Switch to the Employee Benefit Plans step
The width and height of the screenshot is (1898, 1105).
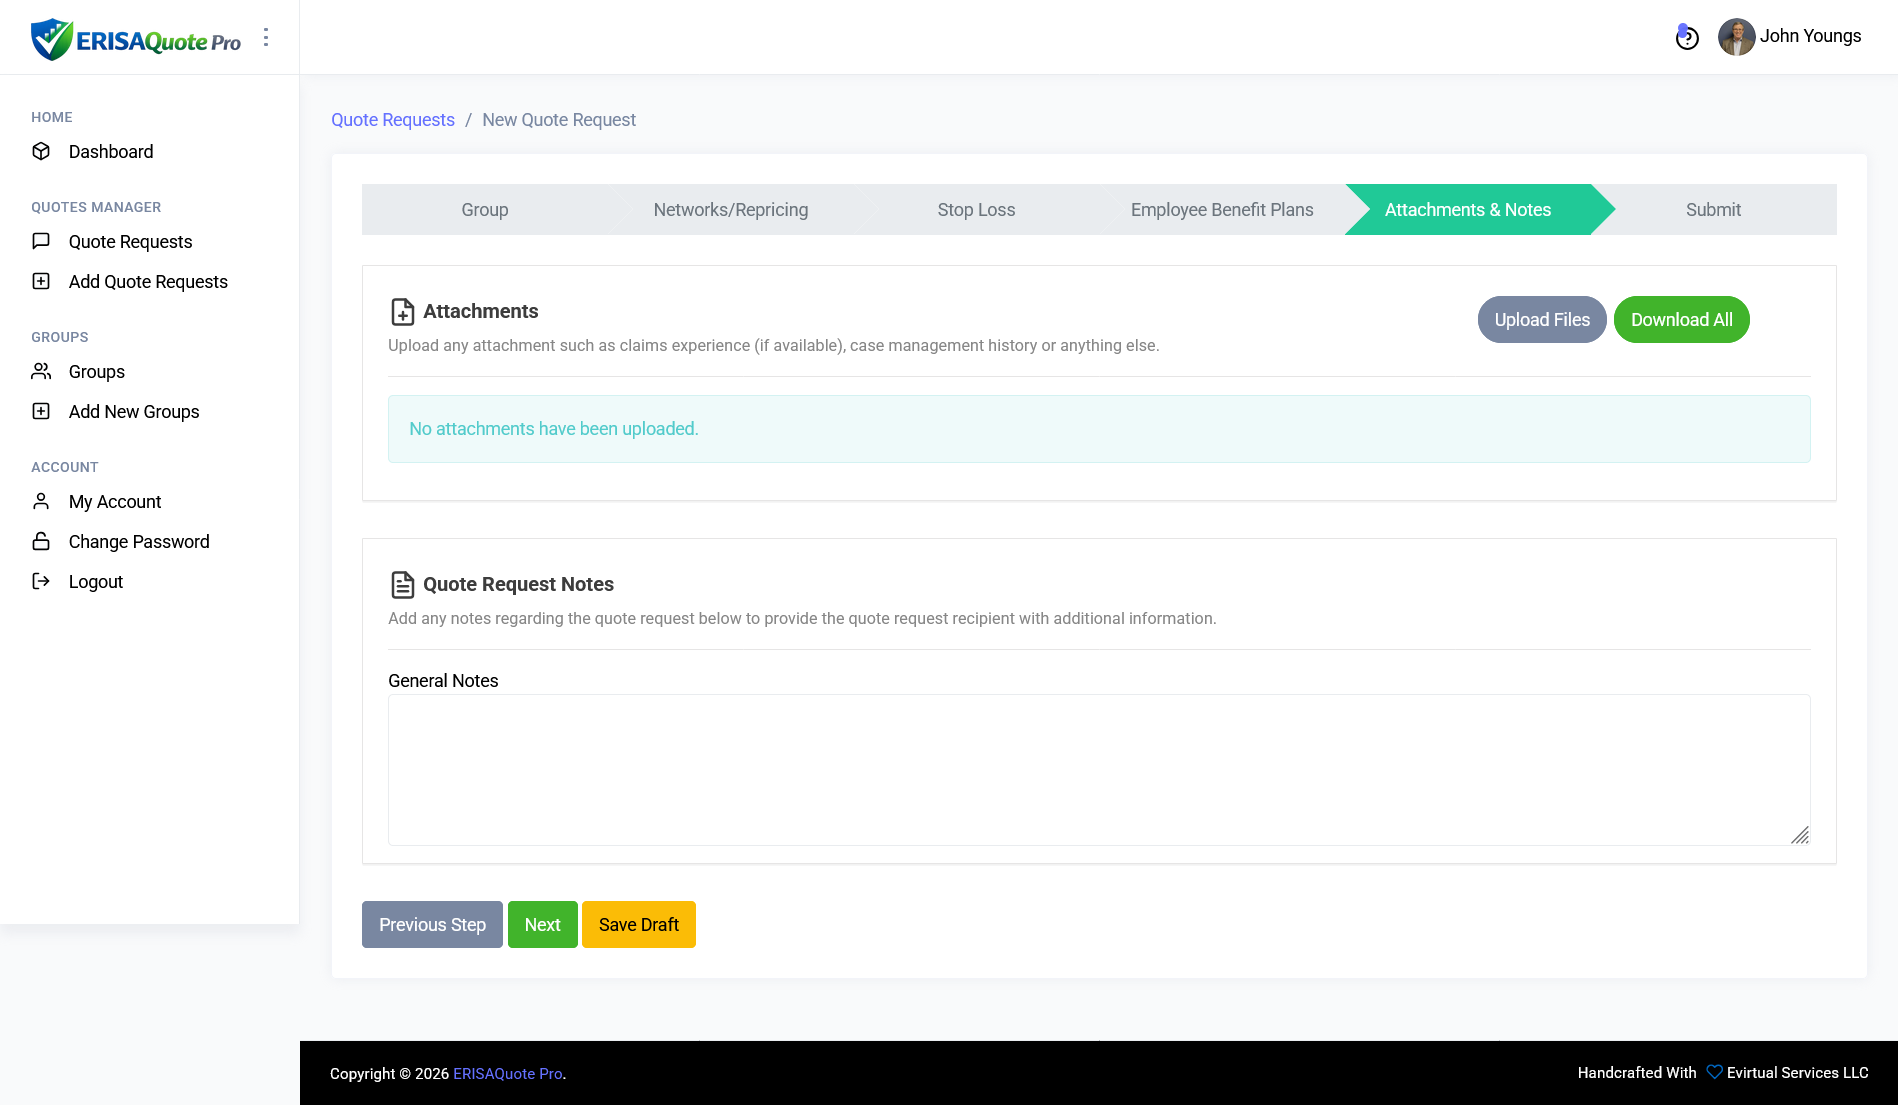1221,210
